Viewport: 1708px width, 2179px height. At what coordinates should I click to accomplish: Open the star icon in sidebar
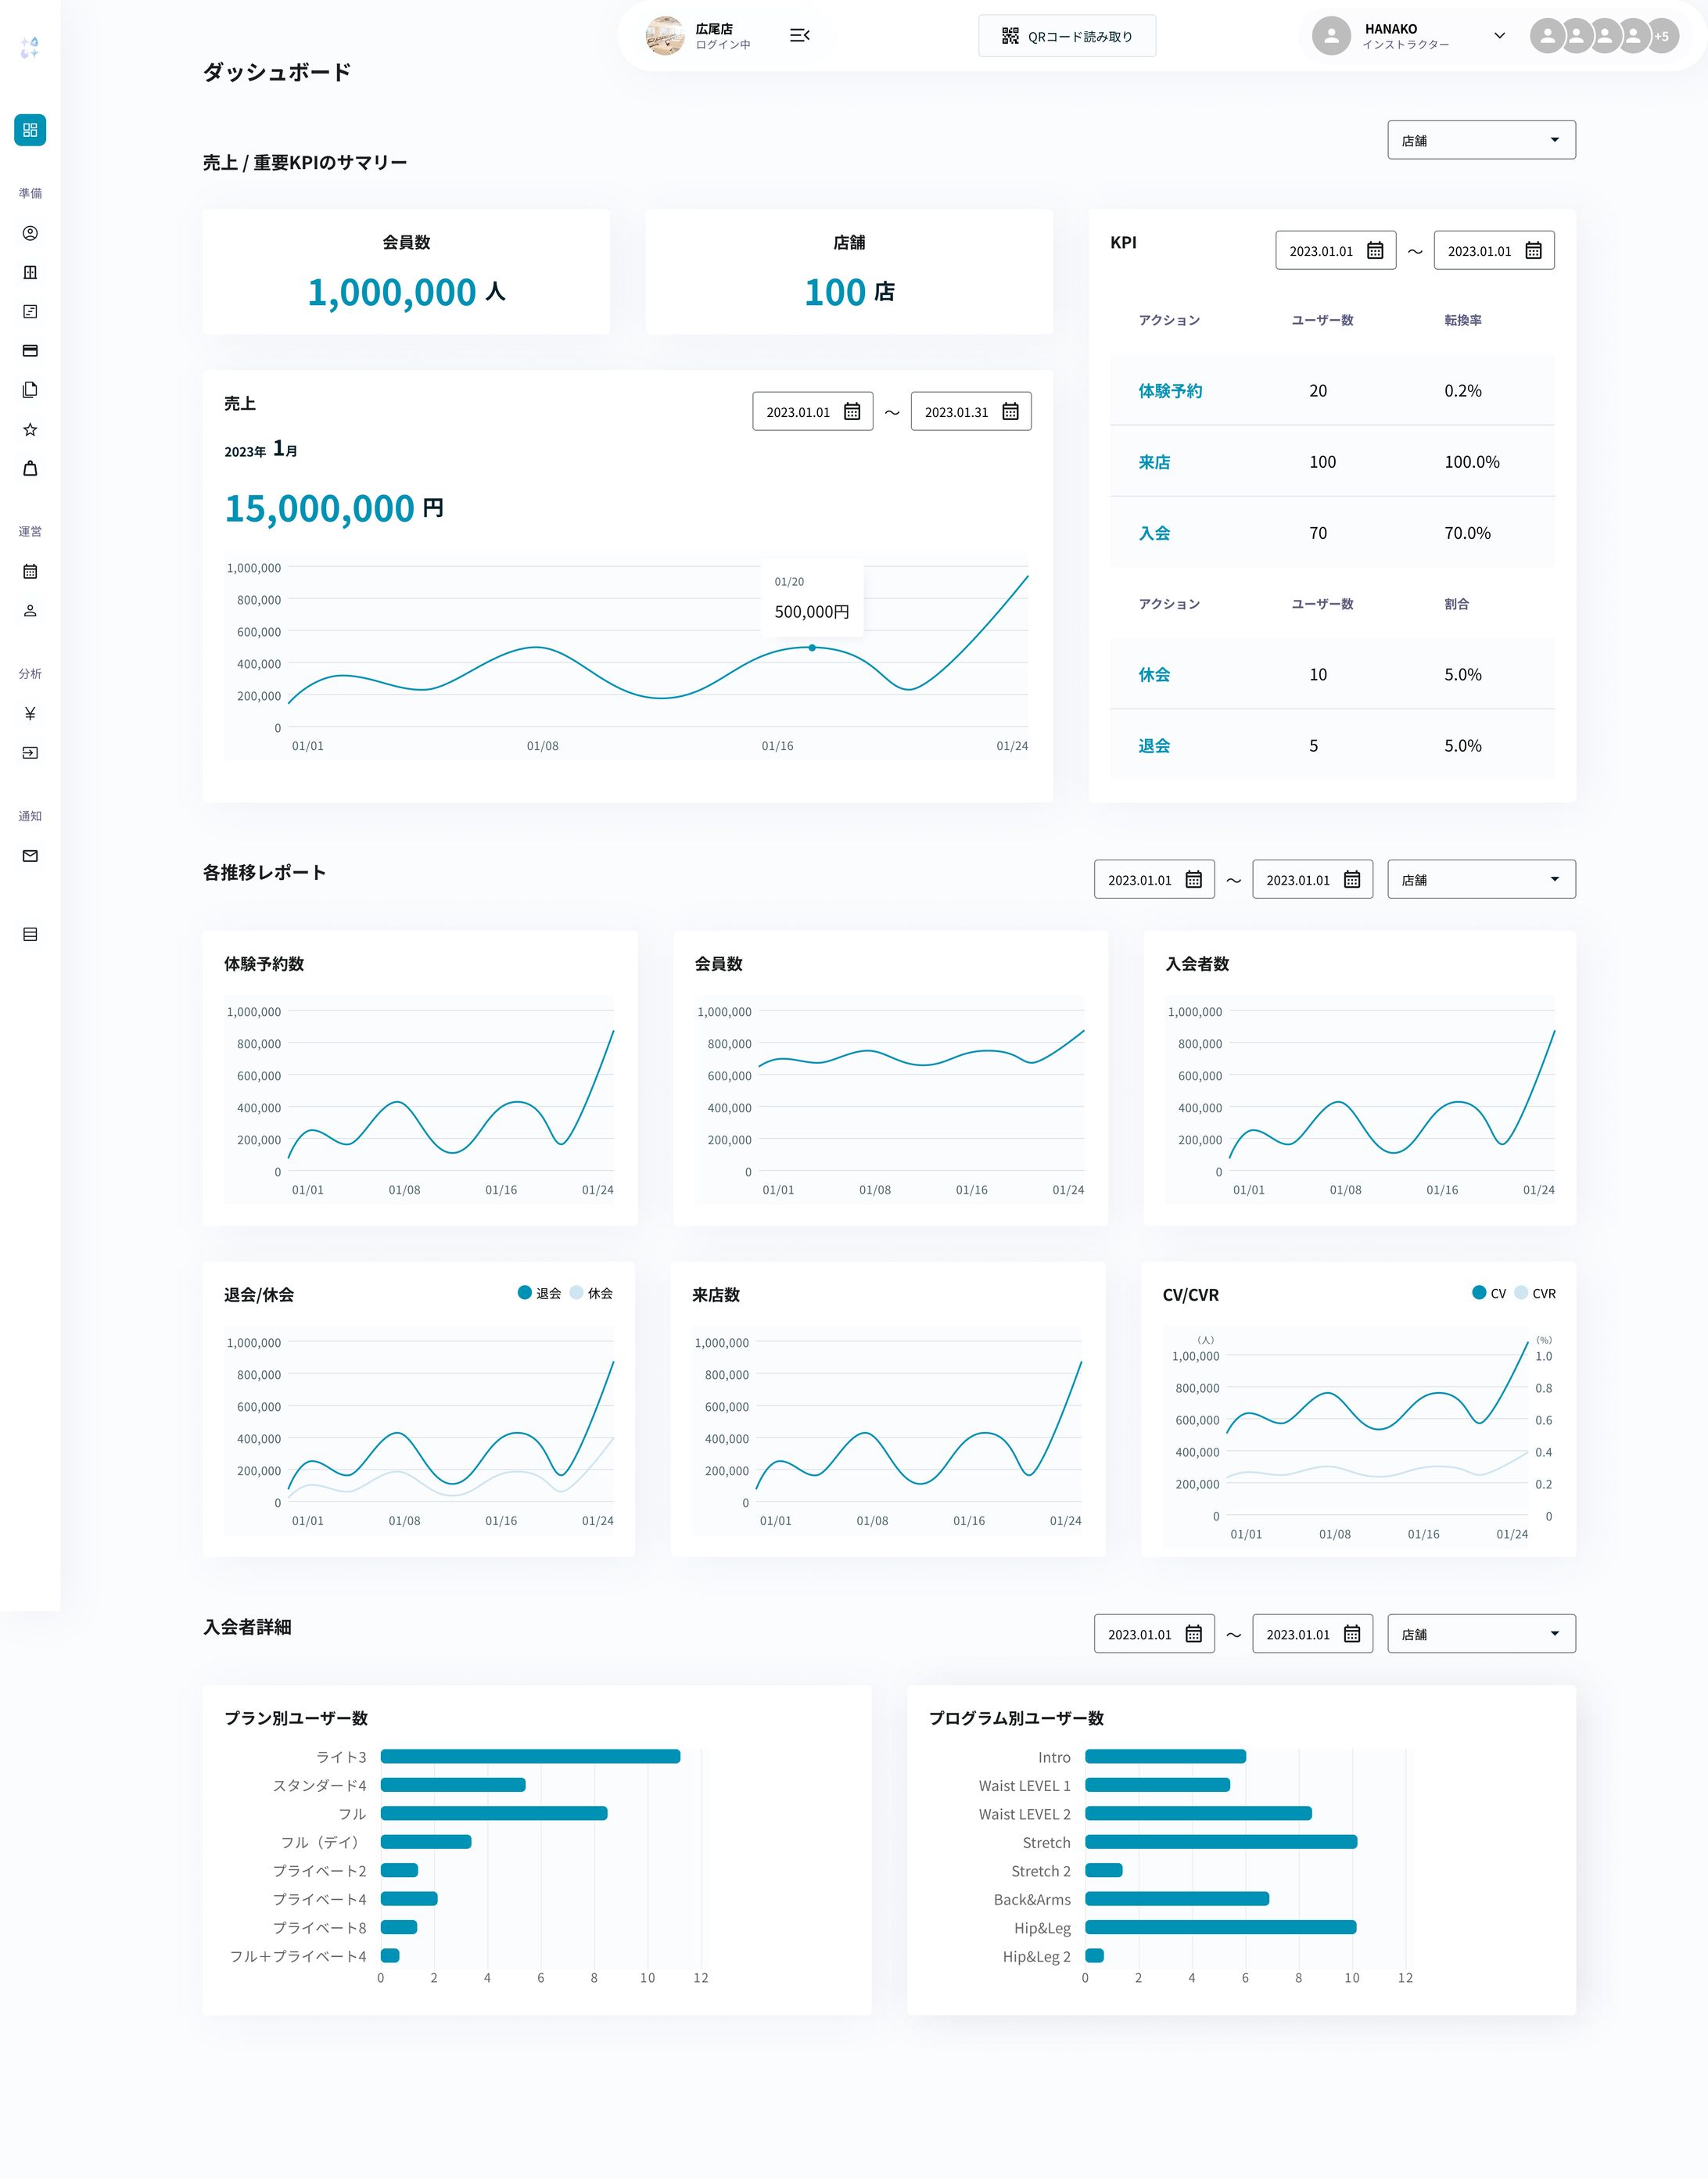(30, 429)
